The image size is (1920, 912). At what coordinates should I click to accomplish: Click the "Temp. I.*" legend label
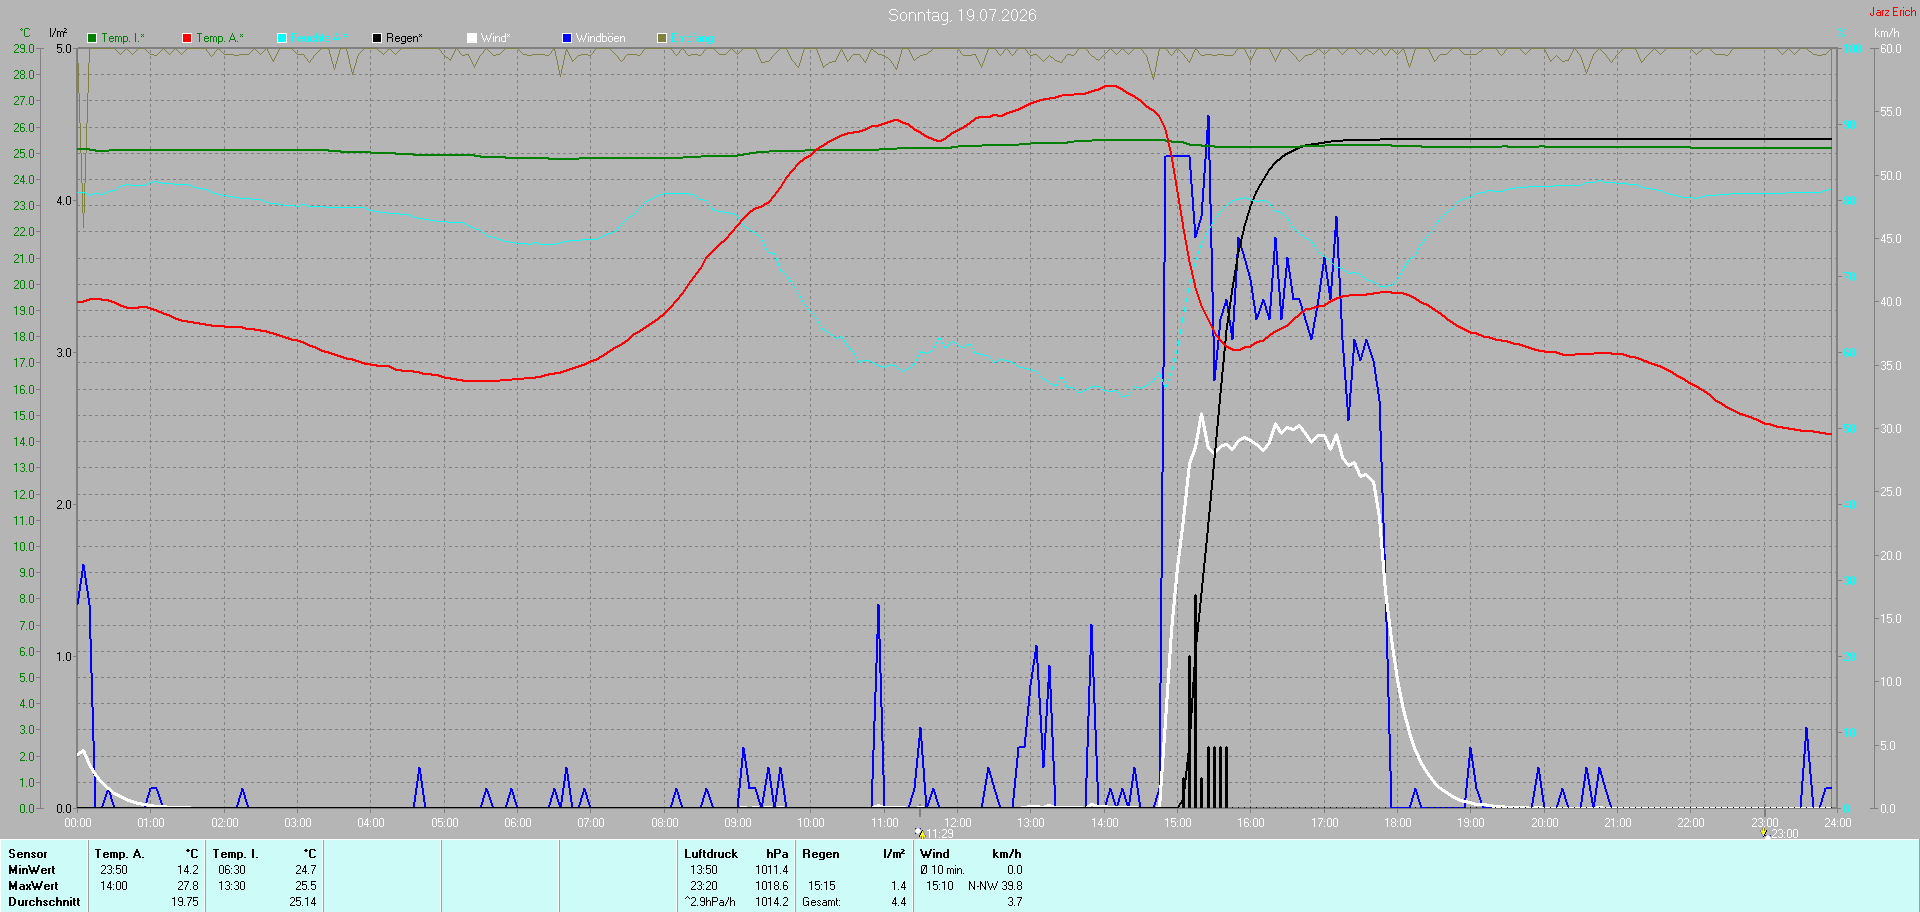point(123,38)
